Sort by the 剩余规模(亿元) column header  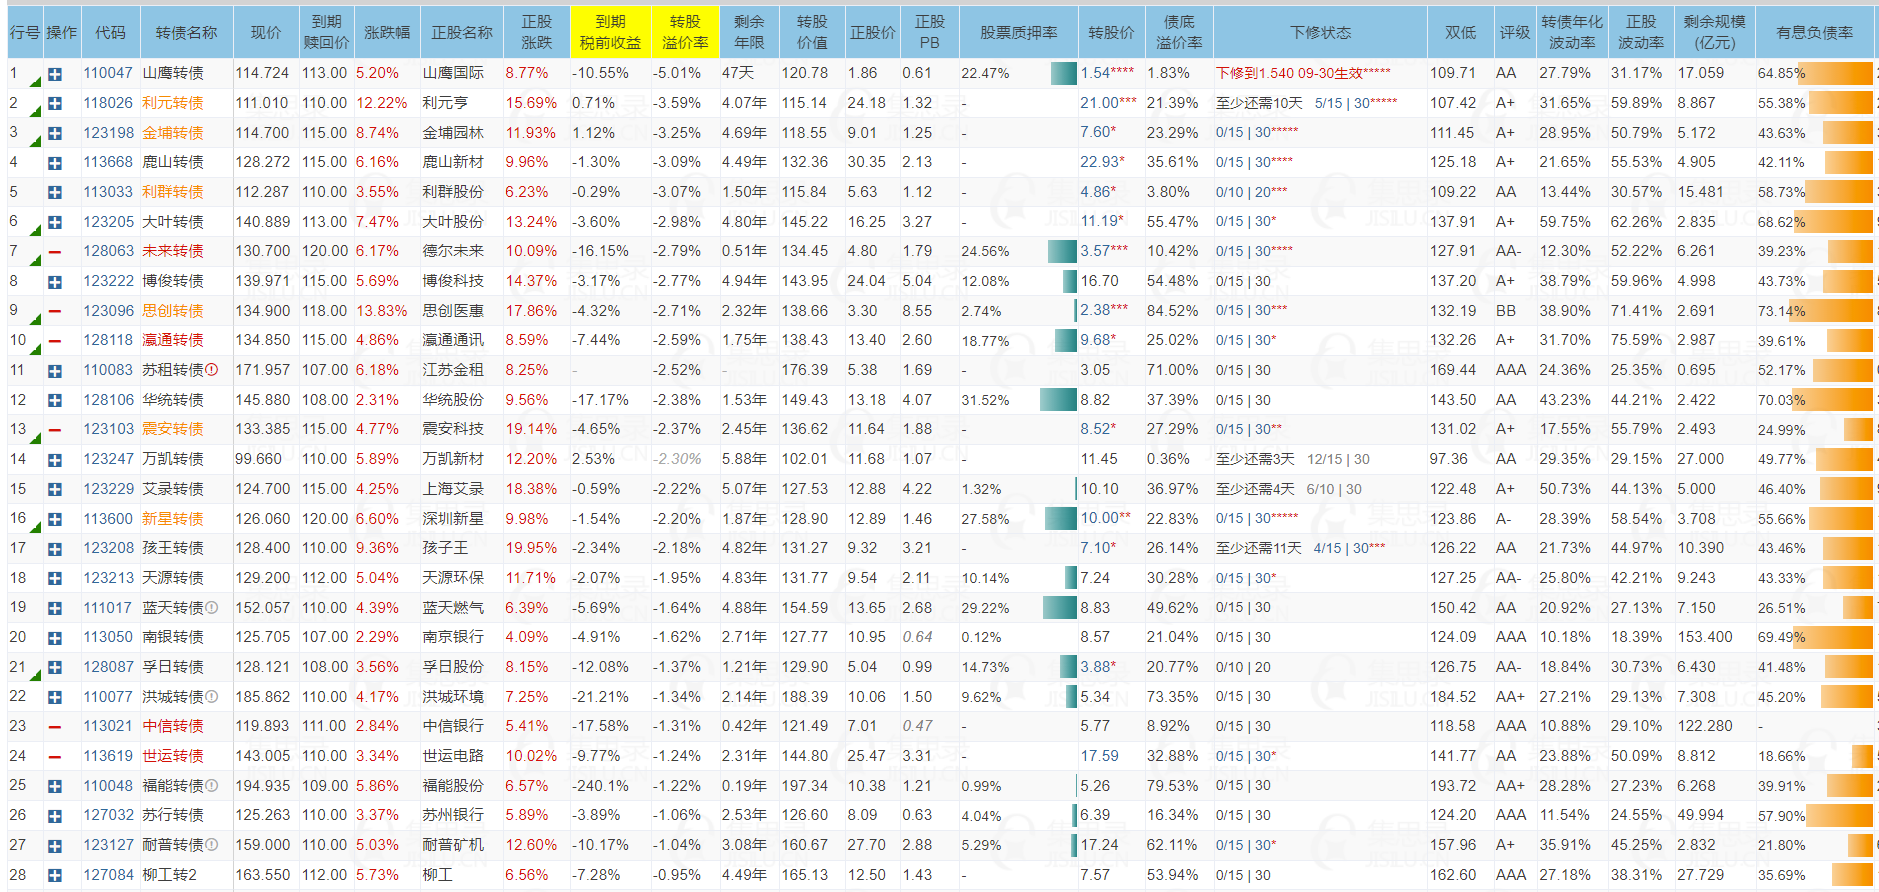(x=1715, y=33)
